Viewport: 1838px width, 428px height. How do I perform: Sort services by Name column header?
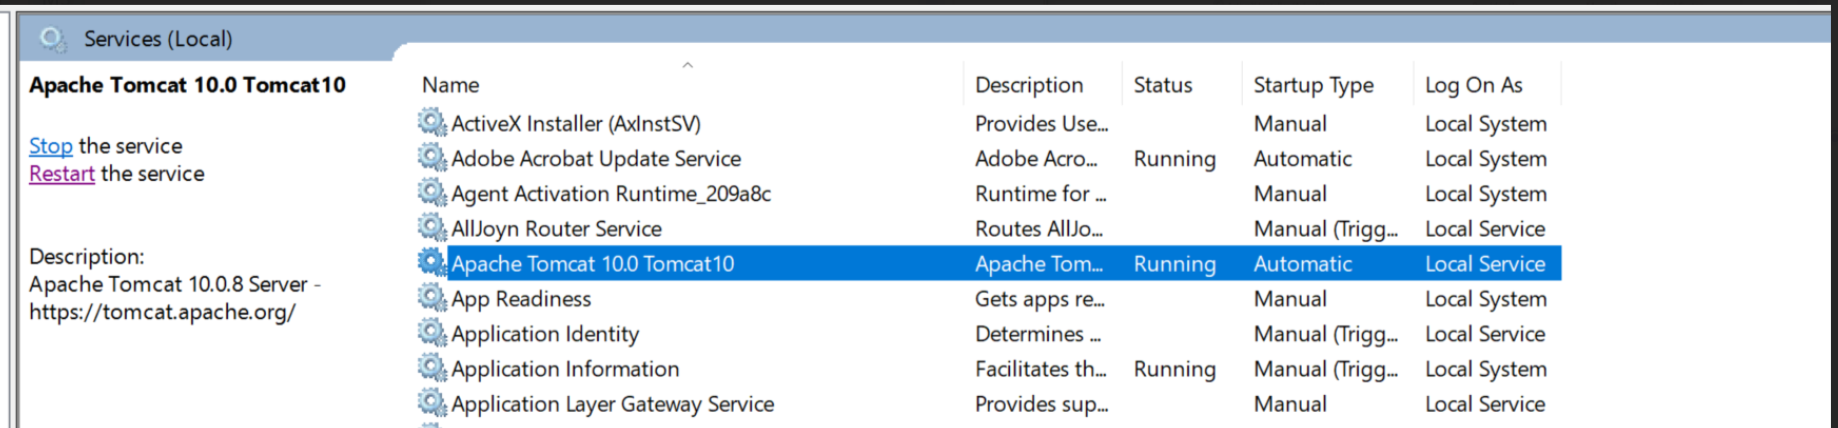(450, 85)
